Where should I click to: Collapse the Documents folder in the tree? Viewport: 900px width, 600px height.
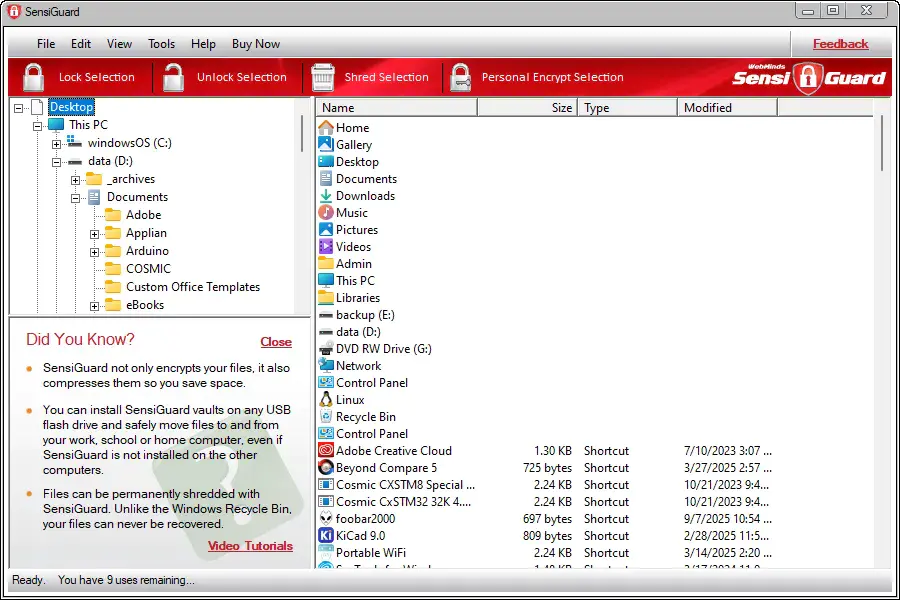tap(76, 197)
